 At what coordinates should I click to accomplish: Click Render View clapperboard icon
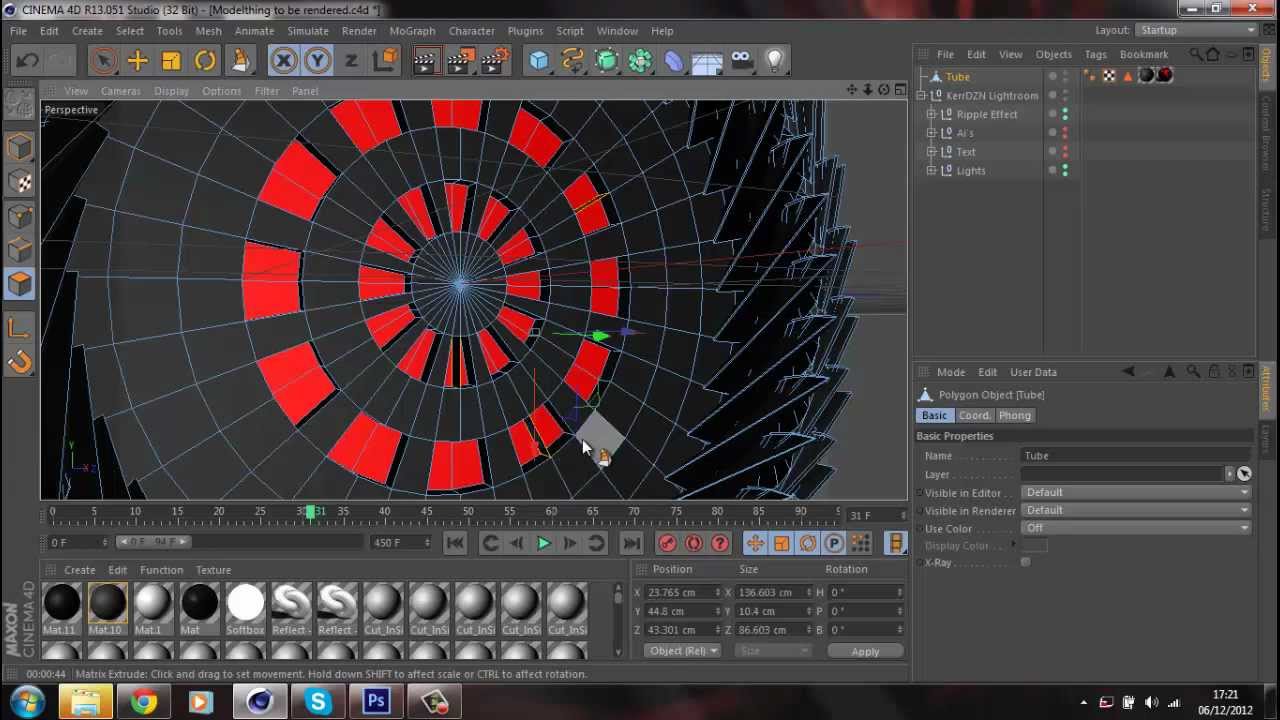point(427,61)
